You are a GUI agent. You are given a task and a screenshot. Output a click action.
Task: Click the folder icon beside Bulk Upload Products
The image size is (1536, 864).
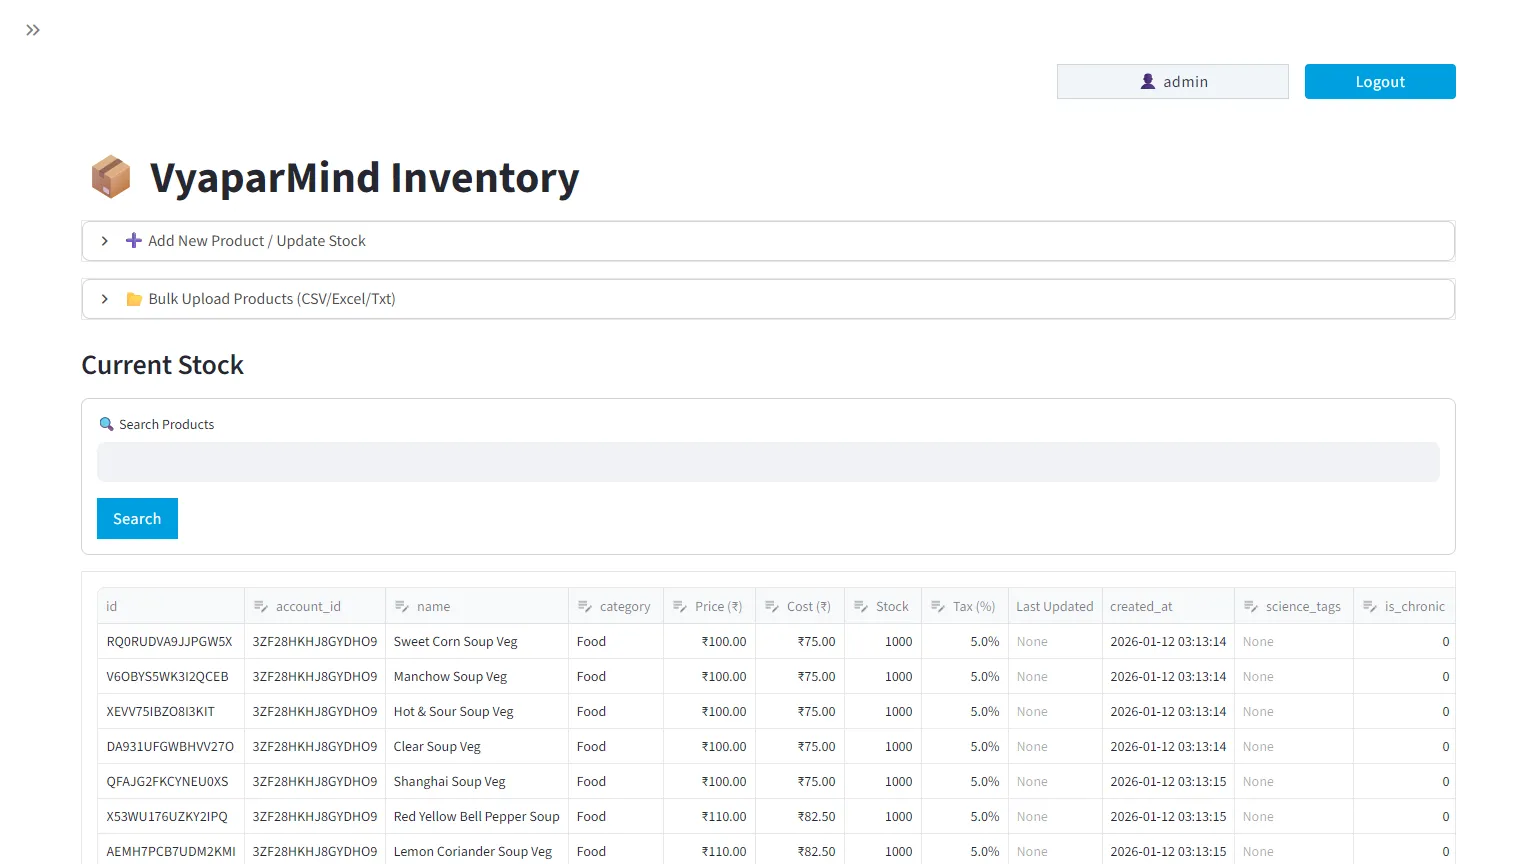coord(134,299)
